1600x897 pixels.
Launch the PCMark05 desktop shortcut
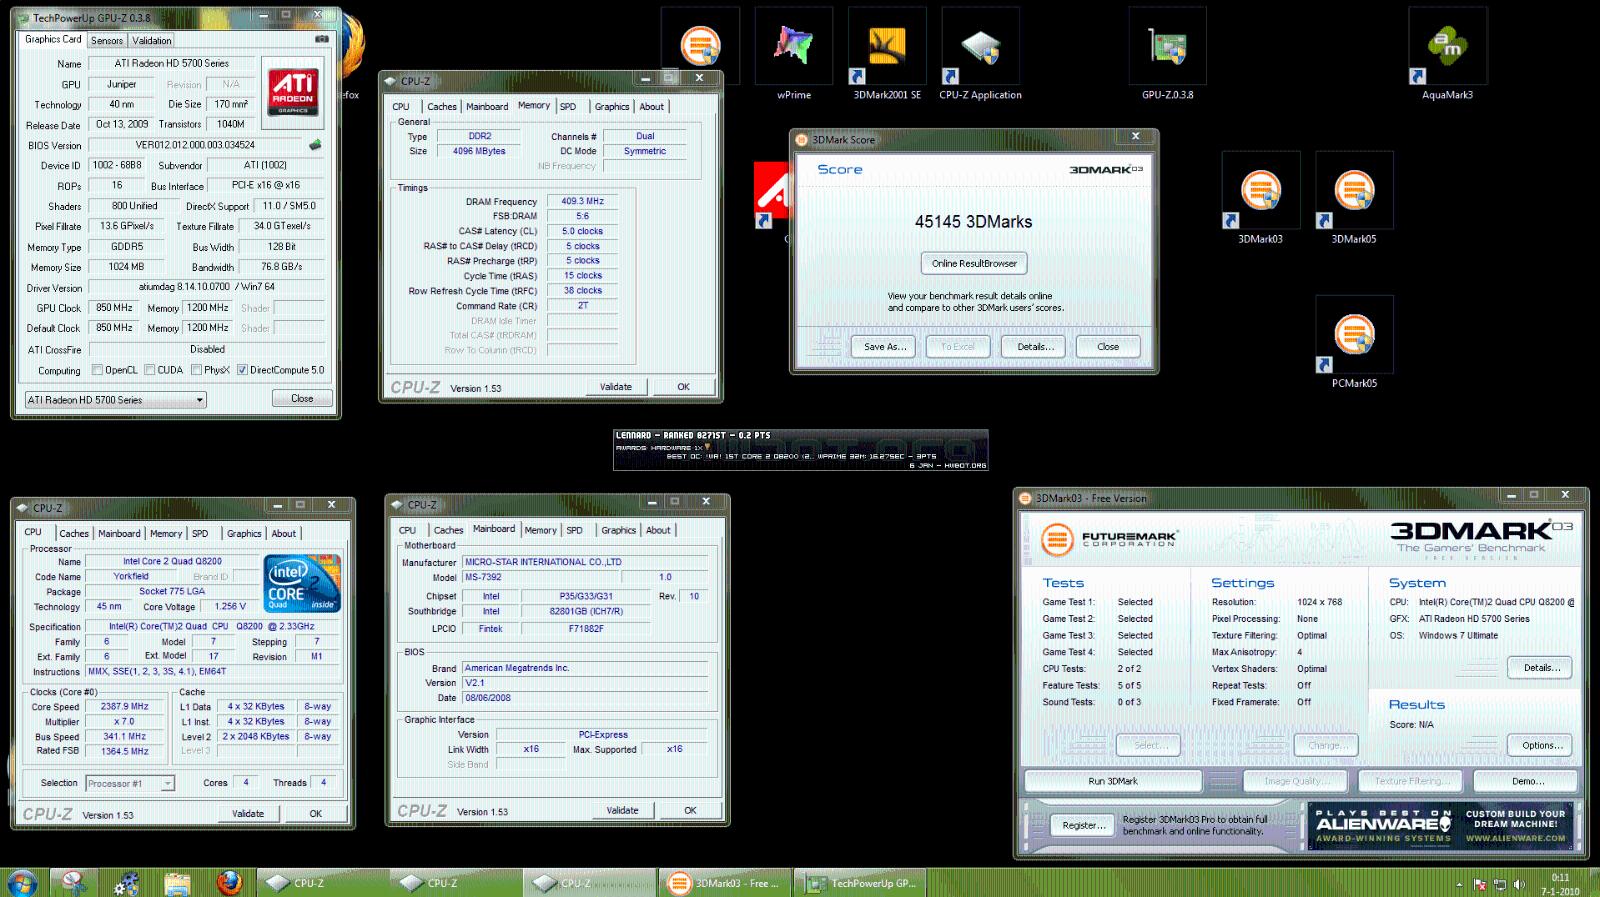[1354, 343]
